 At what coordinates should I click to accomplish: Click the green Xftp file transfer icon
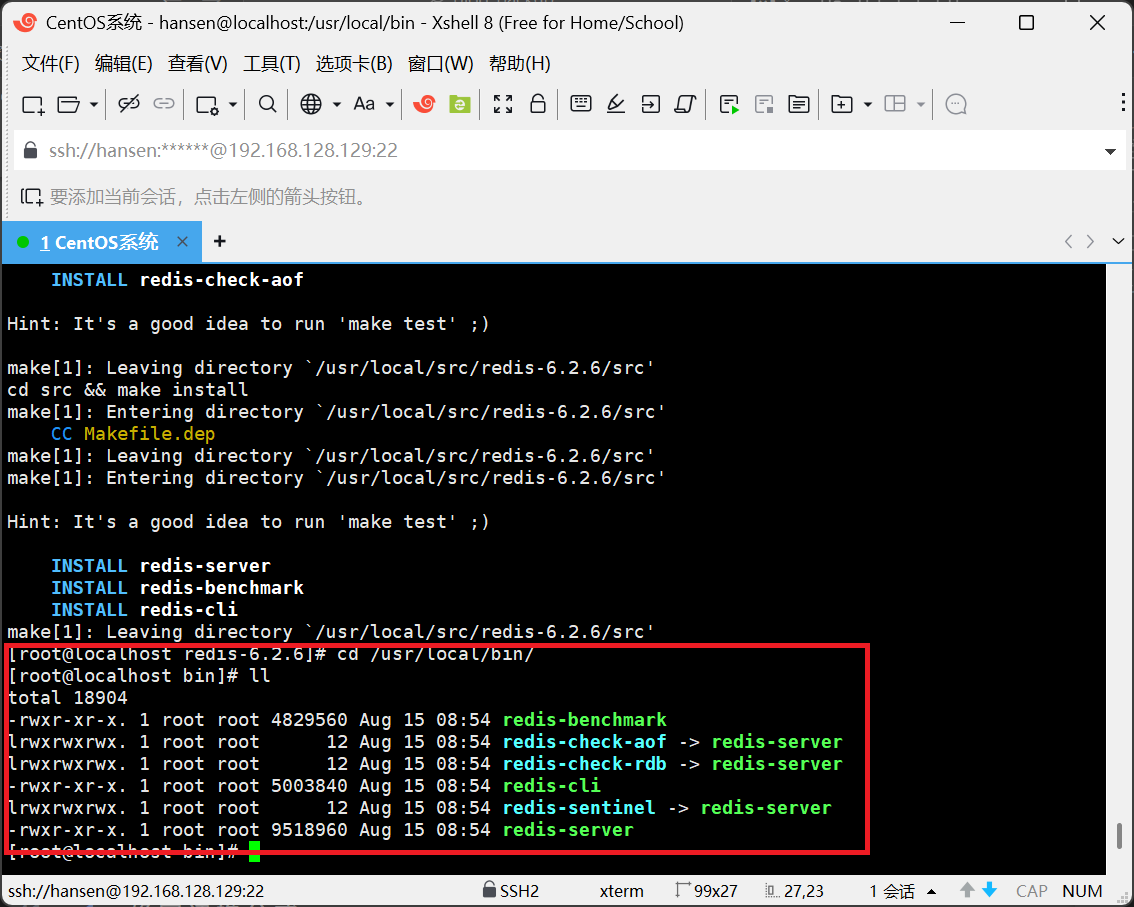pos(459,104)
